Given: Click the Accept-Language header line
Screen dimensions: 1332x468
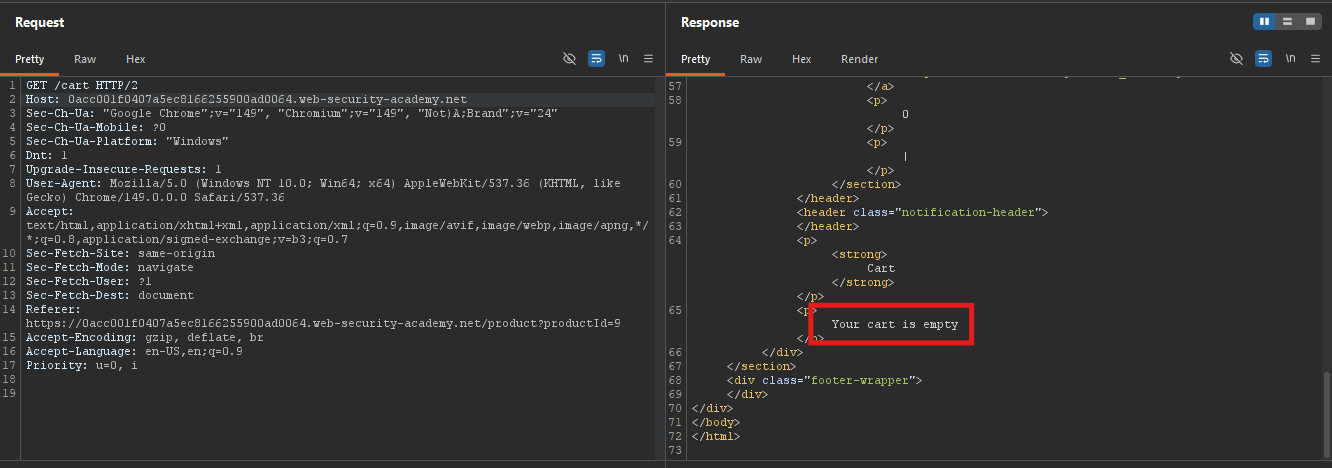Looking at the screenshot, I should [x=134, y=352].
